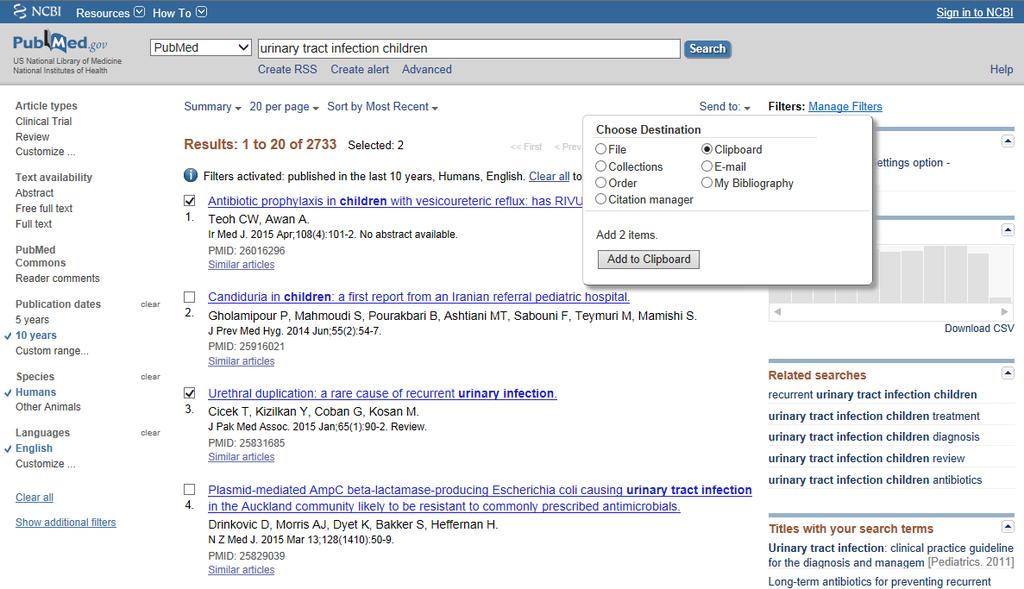Clear the Publication dates filter
Screen dimensions: 1024x589
pos(150,304)
